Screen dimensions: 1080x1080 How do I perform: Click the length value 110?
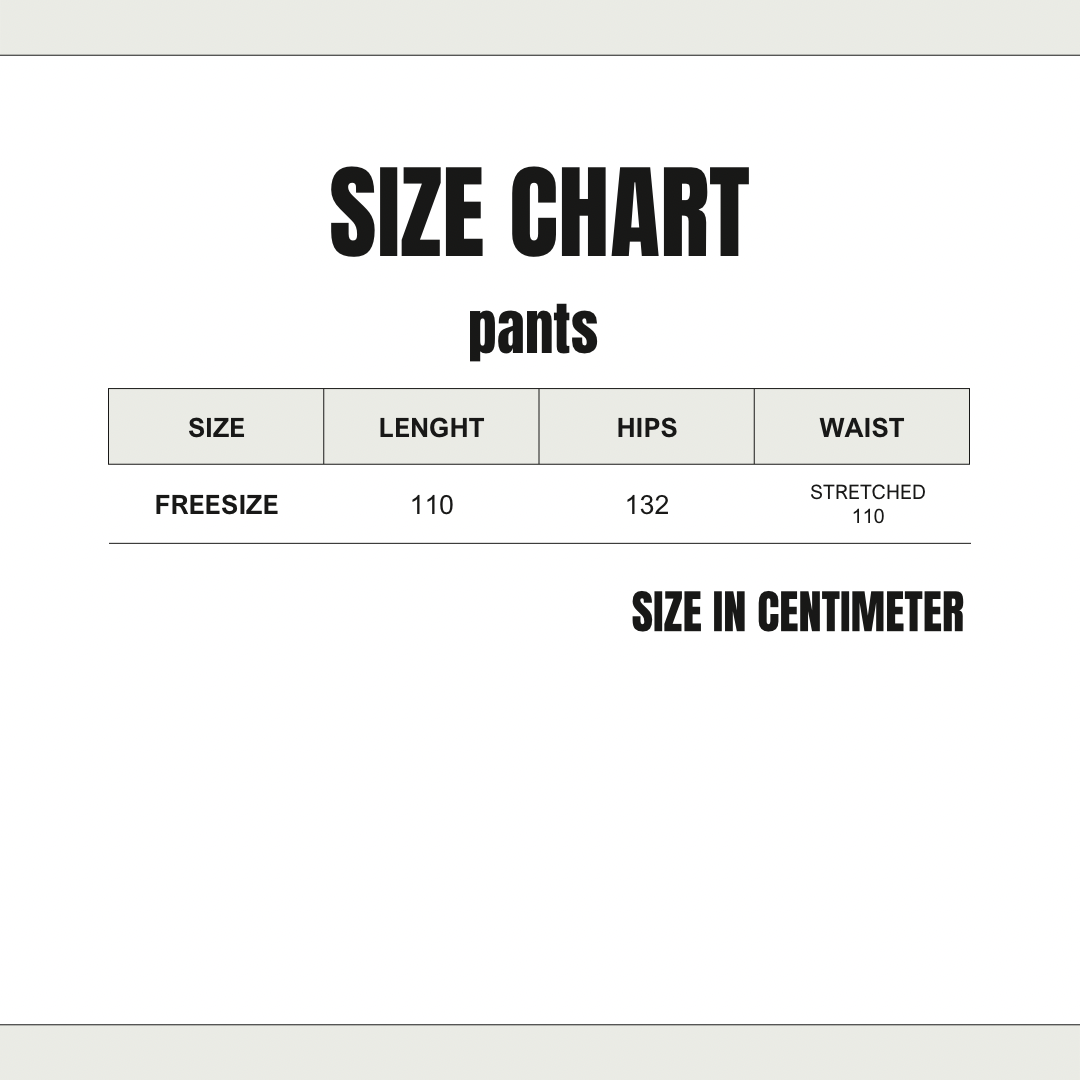tap(431, 505)
